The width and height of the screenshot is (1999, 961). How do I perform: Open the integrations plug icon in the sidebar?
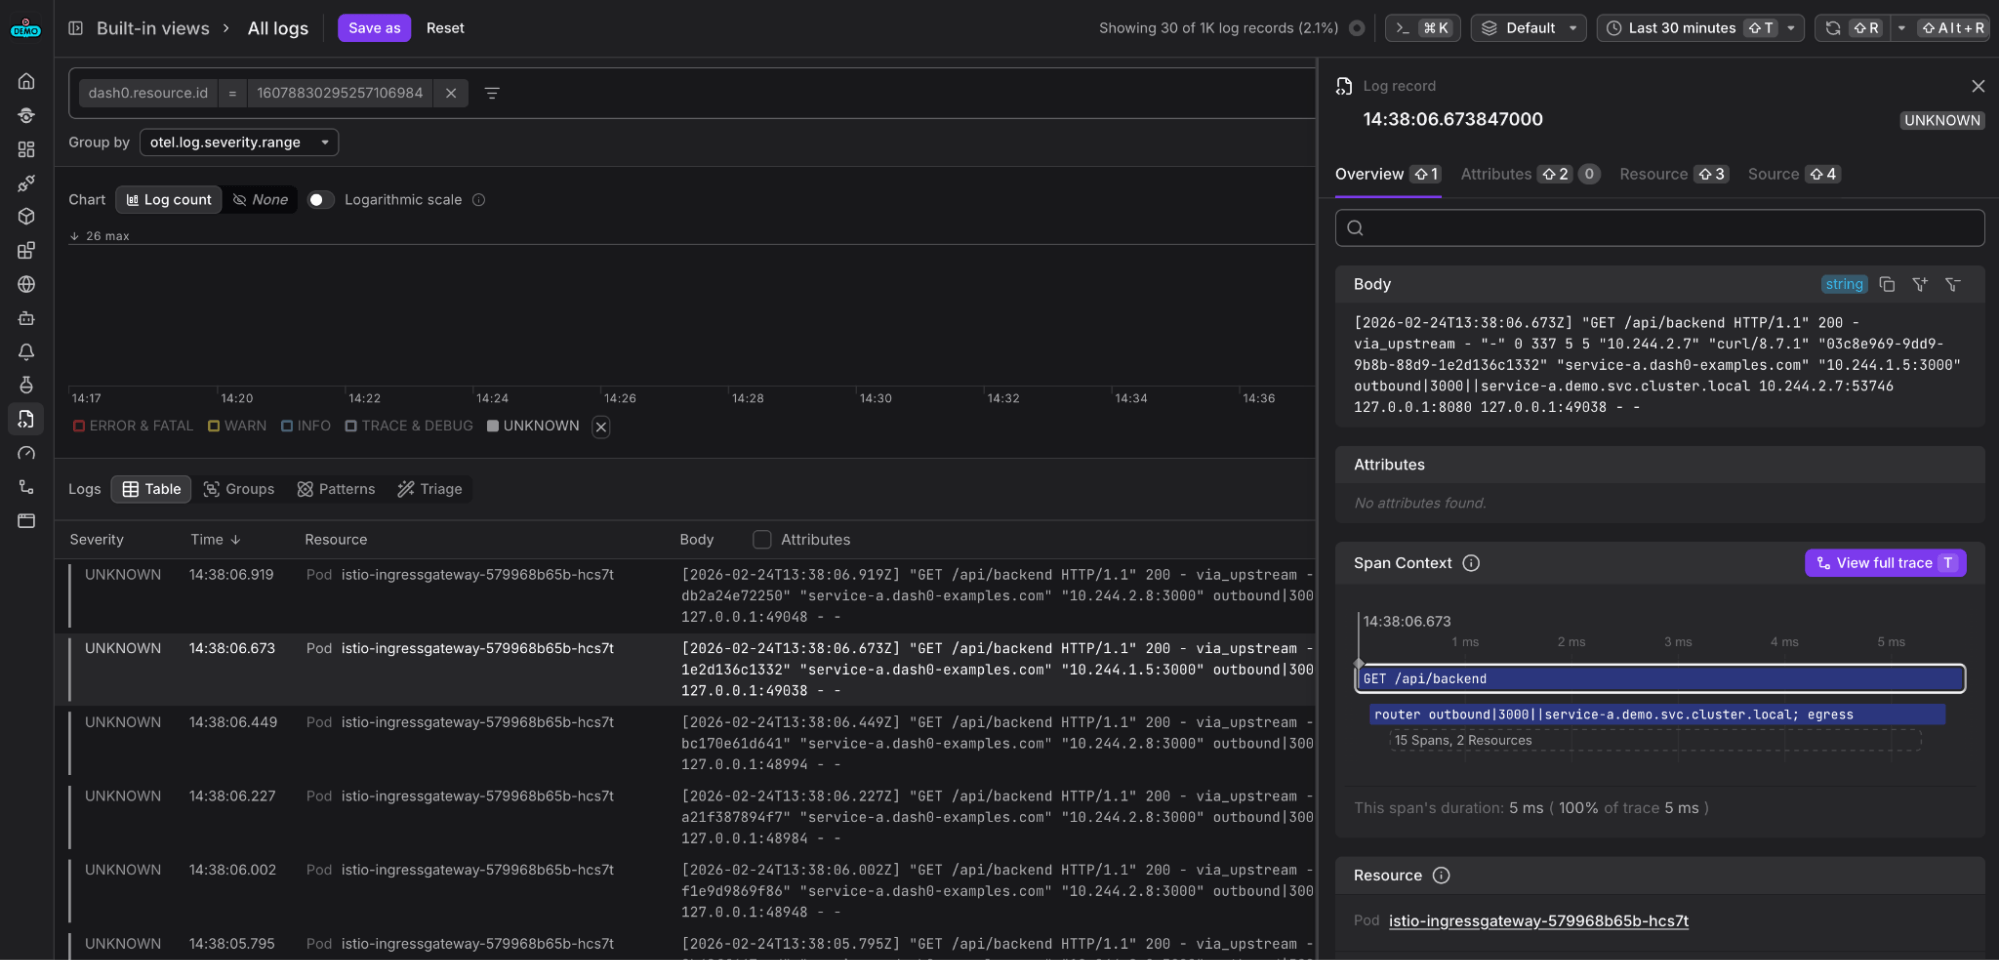[x=26, y=183]
